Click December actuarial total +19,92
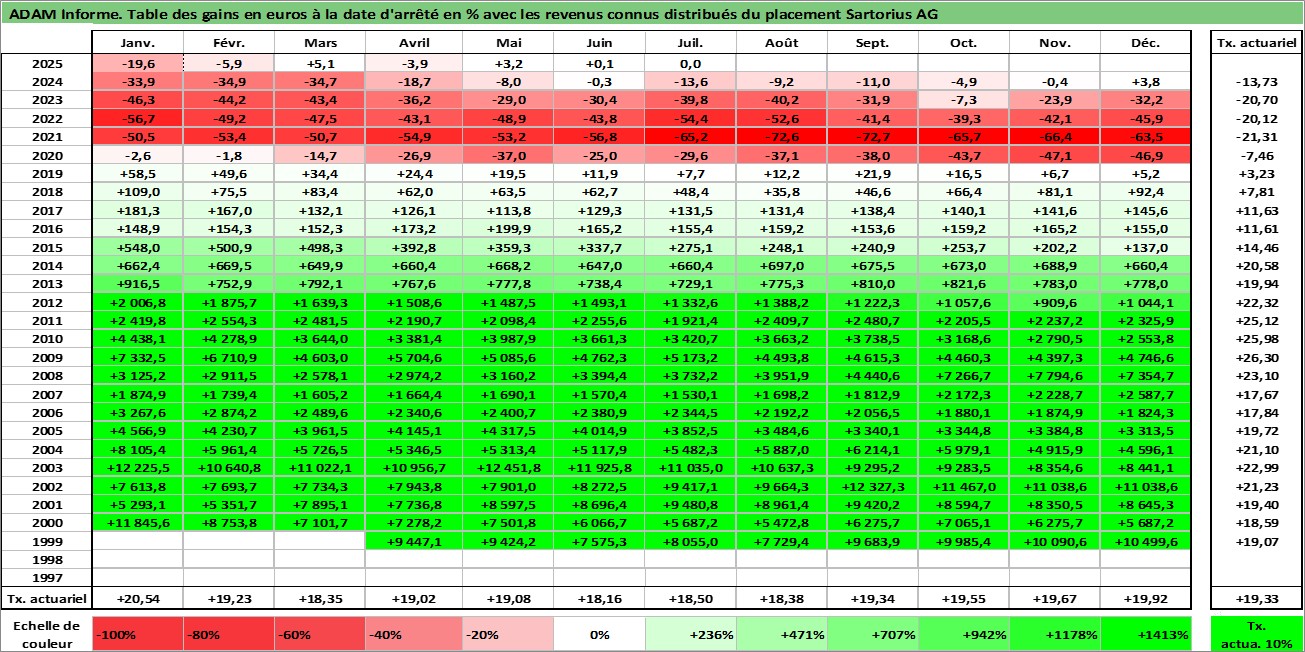The width and height of the screenshot is (1305, 652). 1145,598
